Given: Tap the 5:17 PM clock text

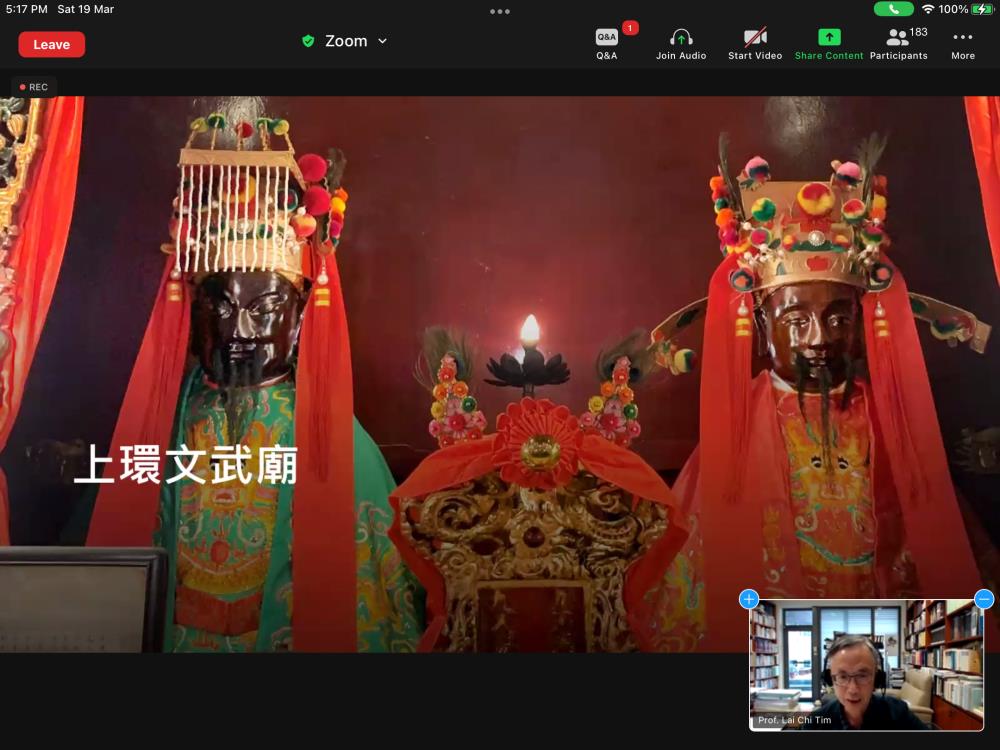Looking at the screenshot, I should tap(26, 9).
